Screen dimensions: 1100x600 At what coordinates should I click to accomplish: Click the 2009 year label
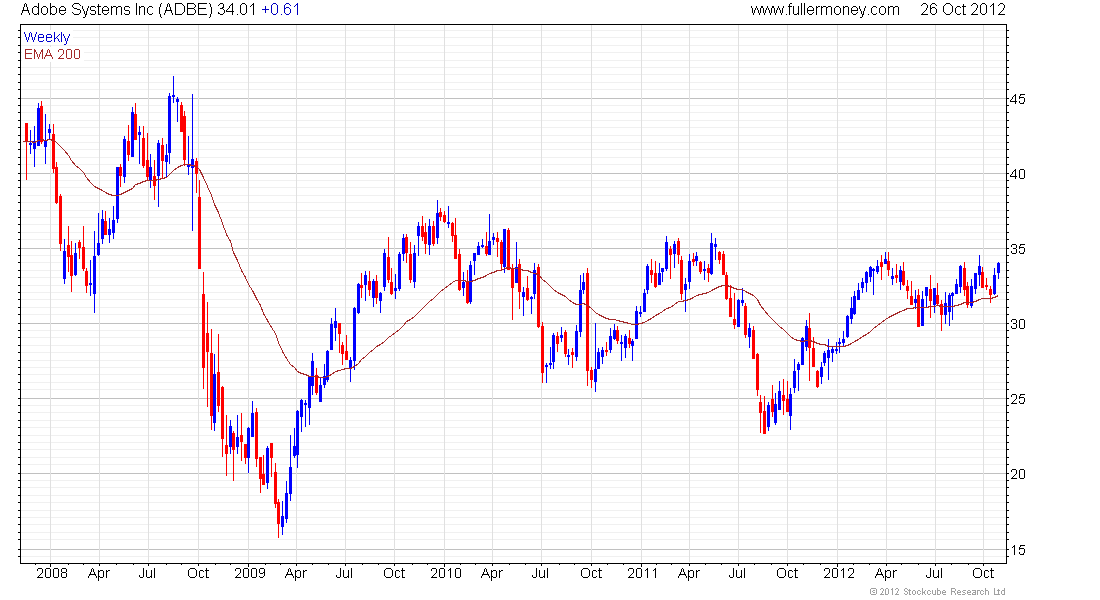[250, 573]
